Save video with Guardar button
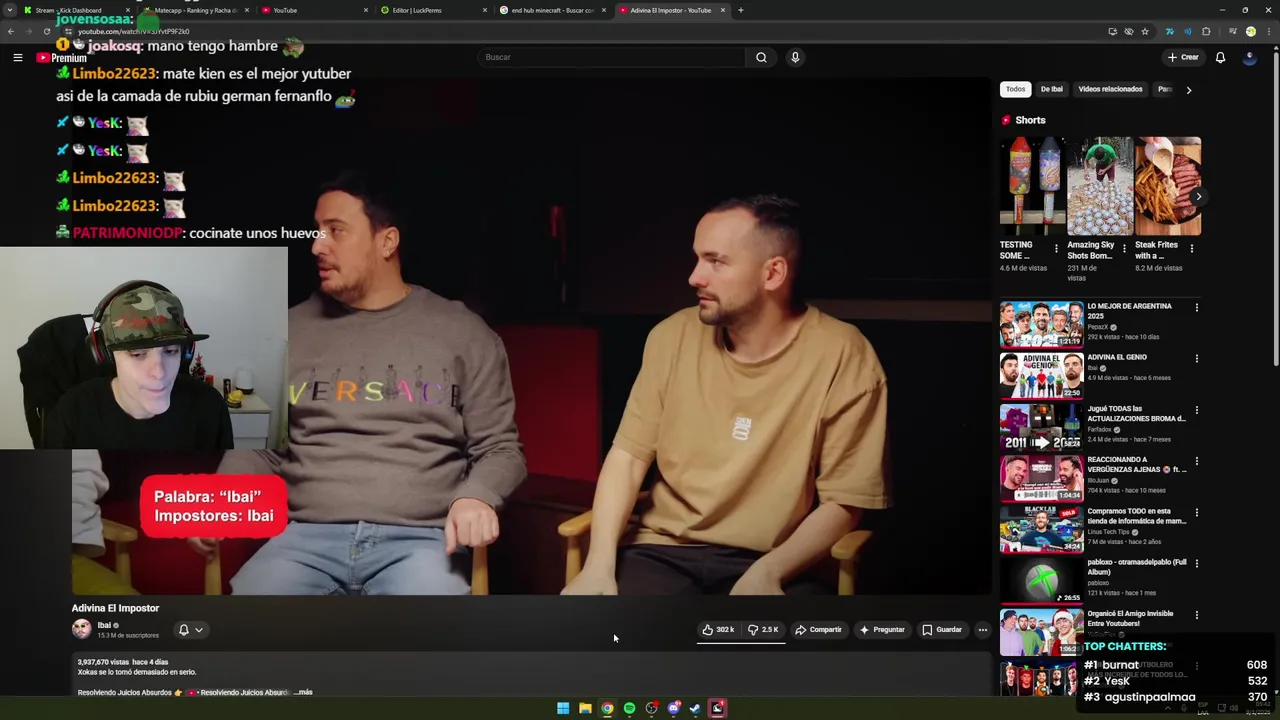The image size is (1280, 720). click(x=942, y=630)
